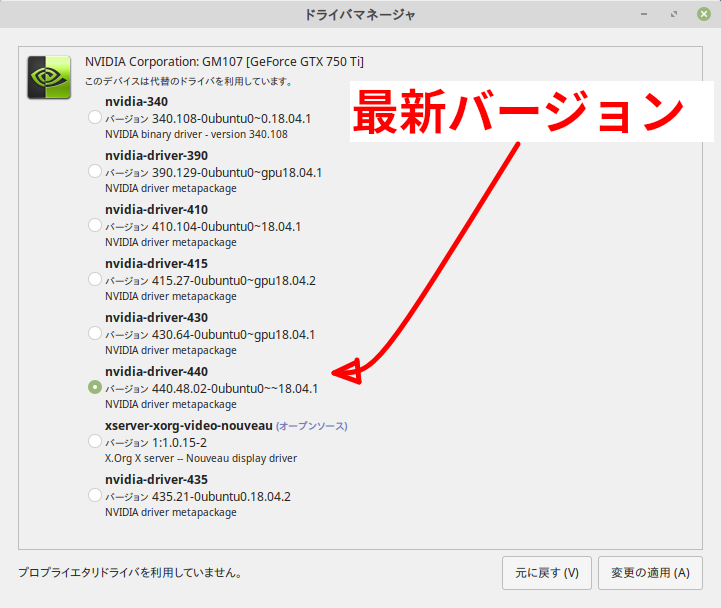Choose the nvidia-driver-410 radio option
Viewport: 721px width, 608px height.
[x=95, y=225]
